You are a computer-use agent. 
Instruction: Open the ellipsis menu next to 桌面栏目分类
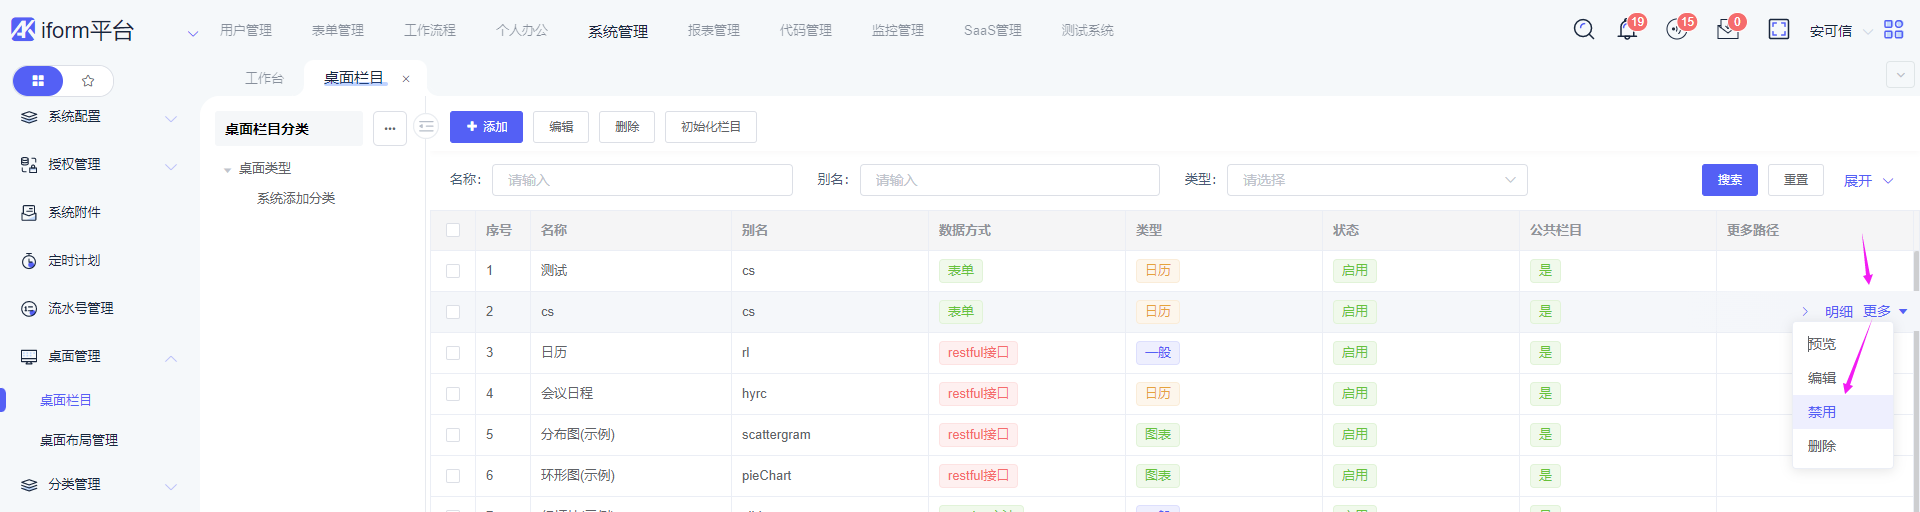(390, 129)
